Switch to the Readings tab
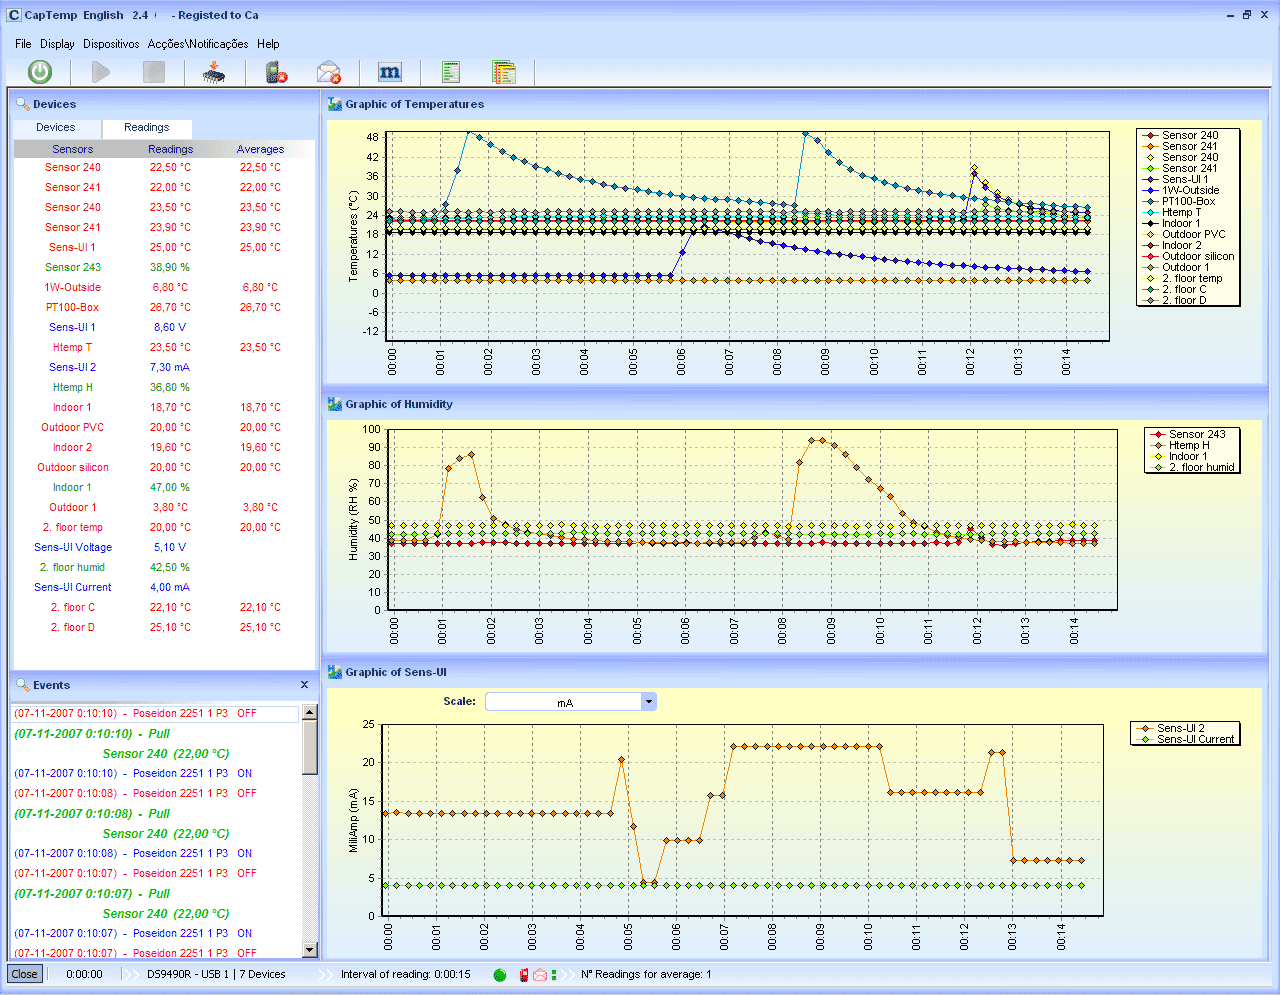The width and height of the screenshot is (1280, 995). tap(147, 128)
